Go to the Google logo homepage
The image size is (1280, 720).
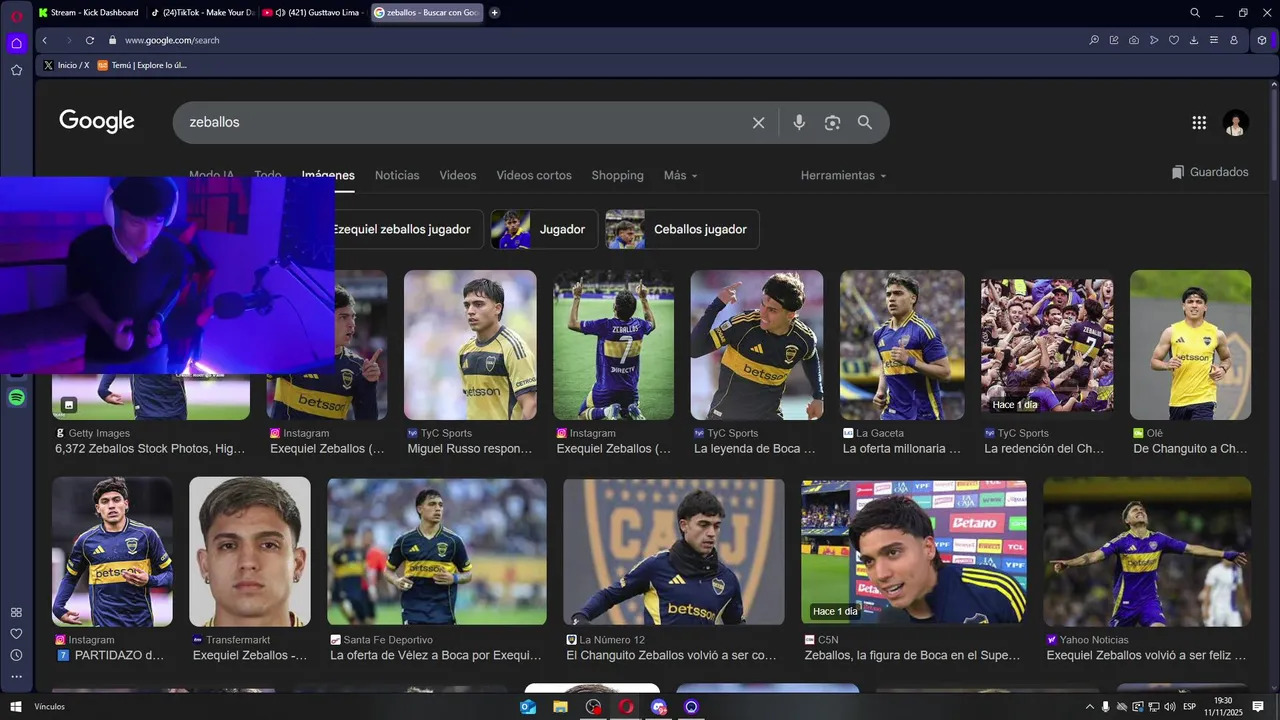click(97, 121)
